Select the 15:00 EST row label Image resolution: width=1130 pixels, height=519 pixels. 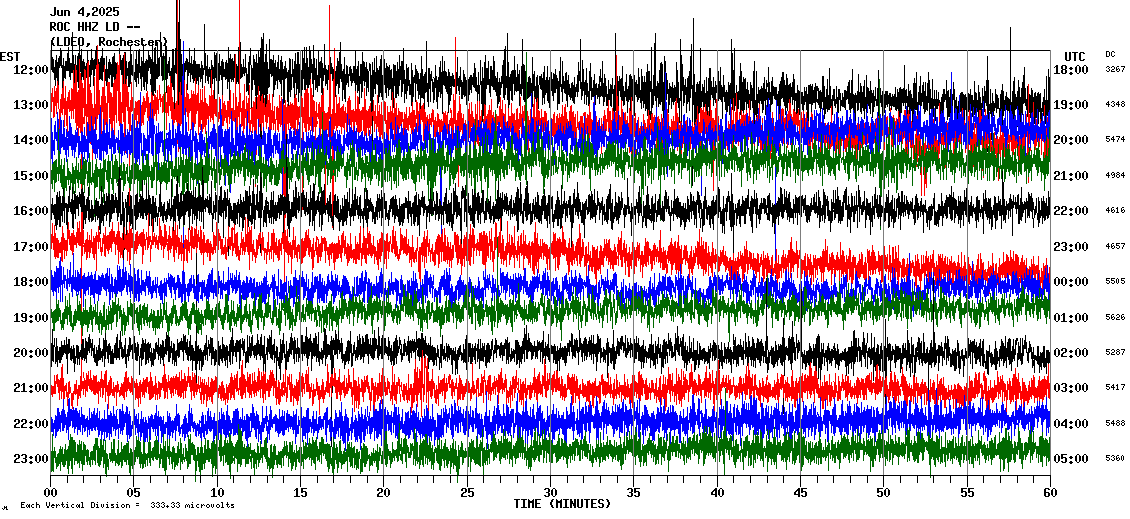[31, 176]
